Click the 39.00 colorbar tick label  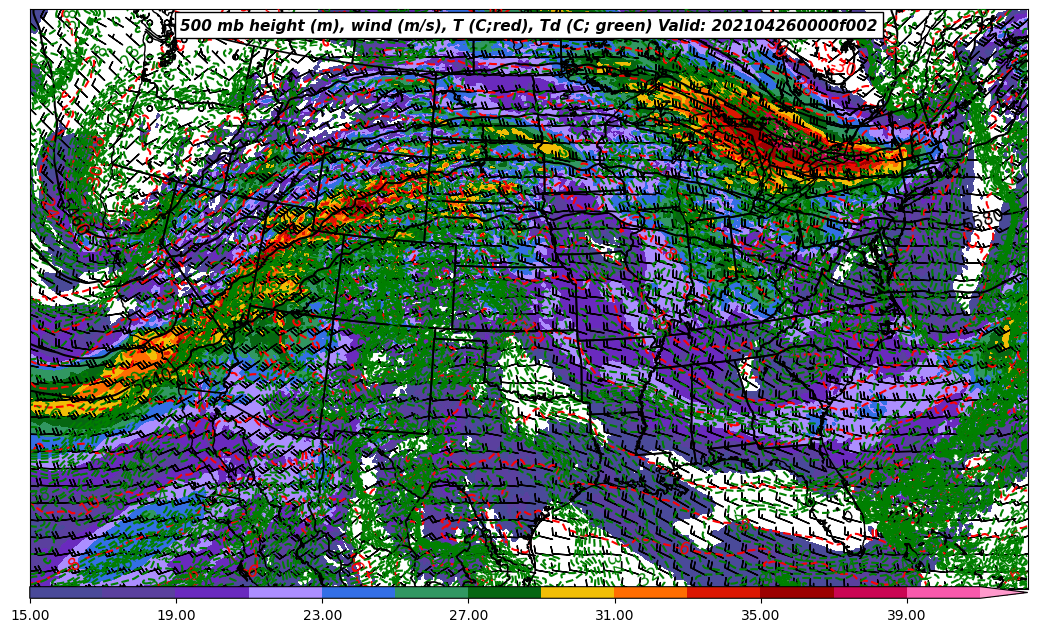pos(906,615)
